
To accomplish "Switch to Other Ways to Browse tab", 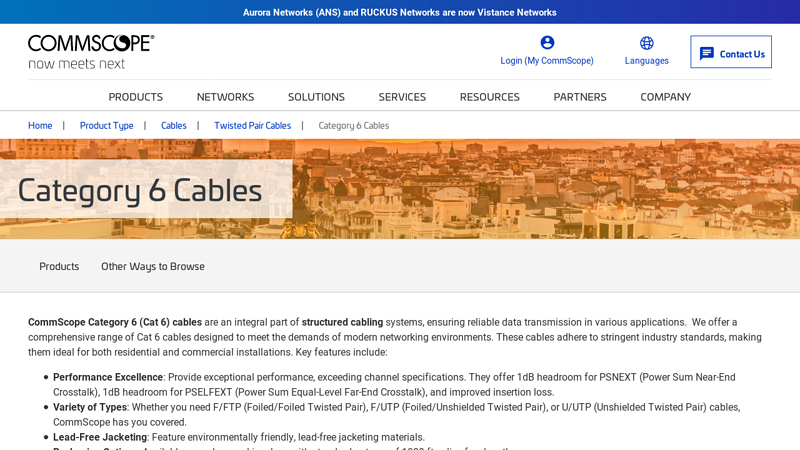I will [153, 266].
